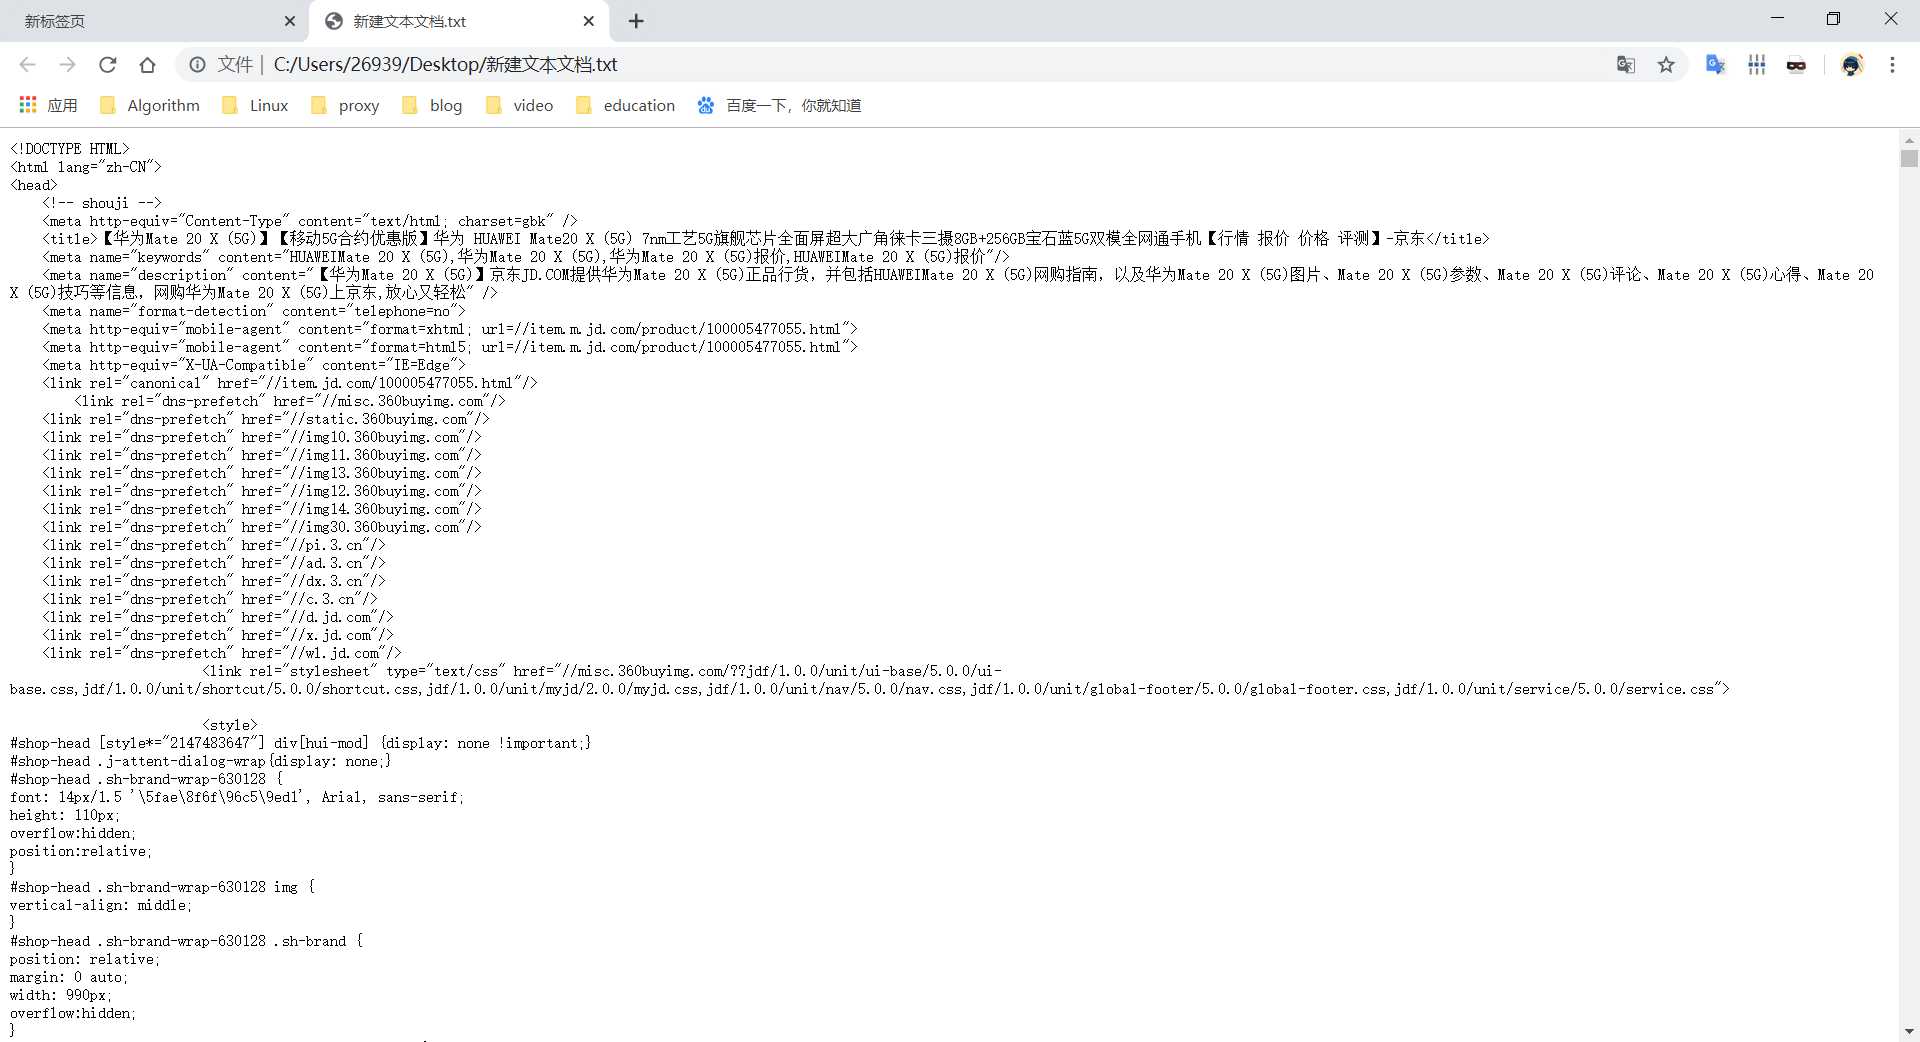The width and height of the screenshot is (1920, 1042).
Task: Open the education bookmark folder
Action: (626, 105)
